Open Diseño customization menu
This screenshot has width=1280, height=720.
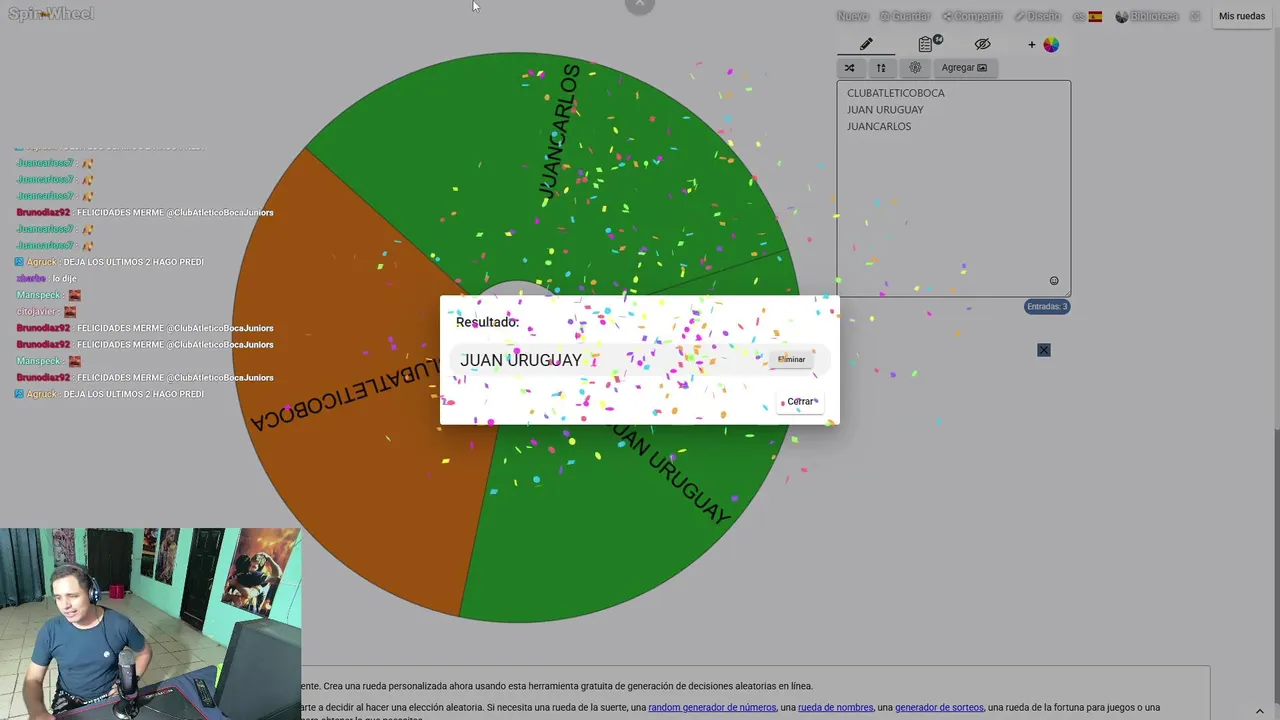pos(1037,16)
